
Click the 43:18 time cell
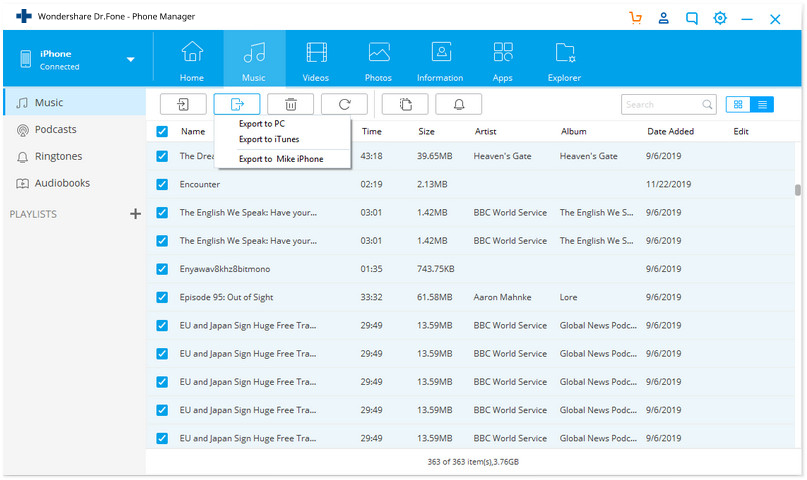pyautogui.click(x=371, y=156)
